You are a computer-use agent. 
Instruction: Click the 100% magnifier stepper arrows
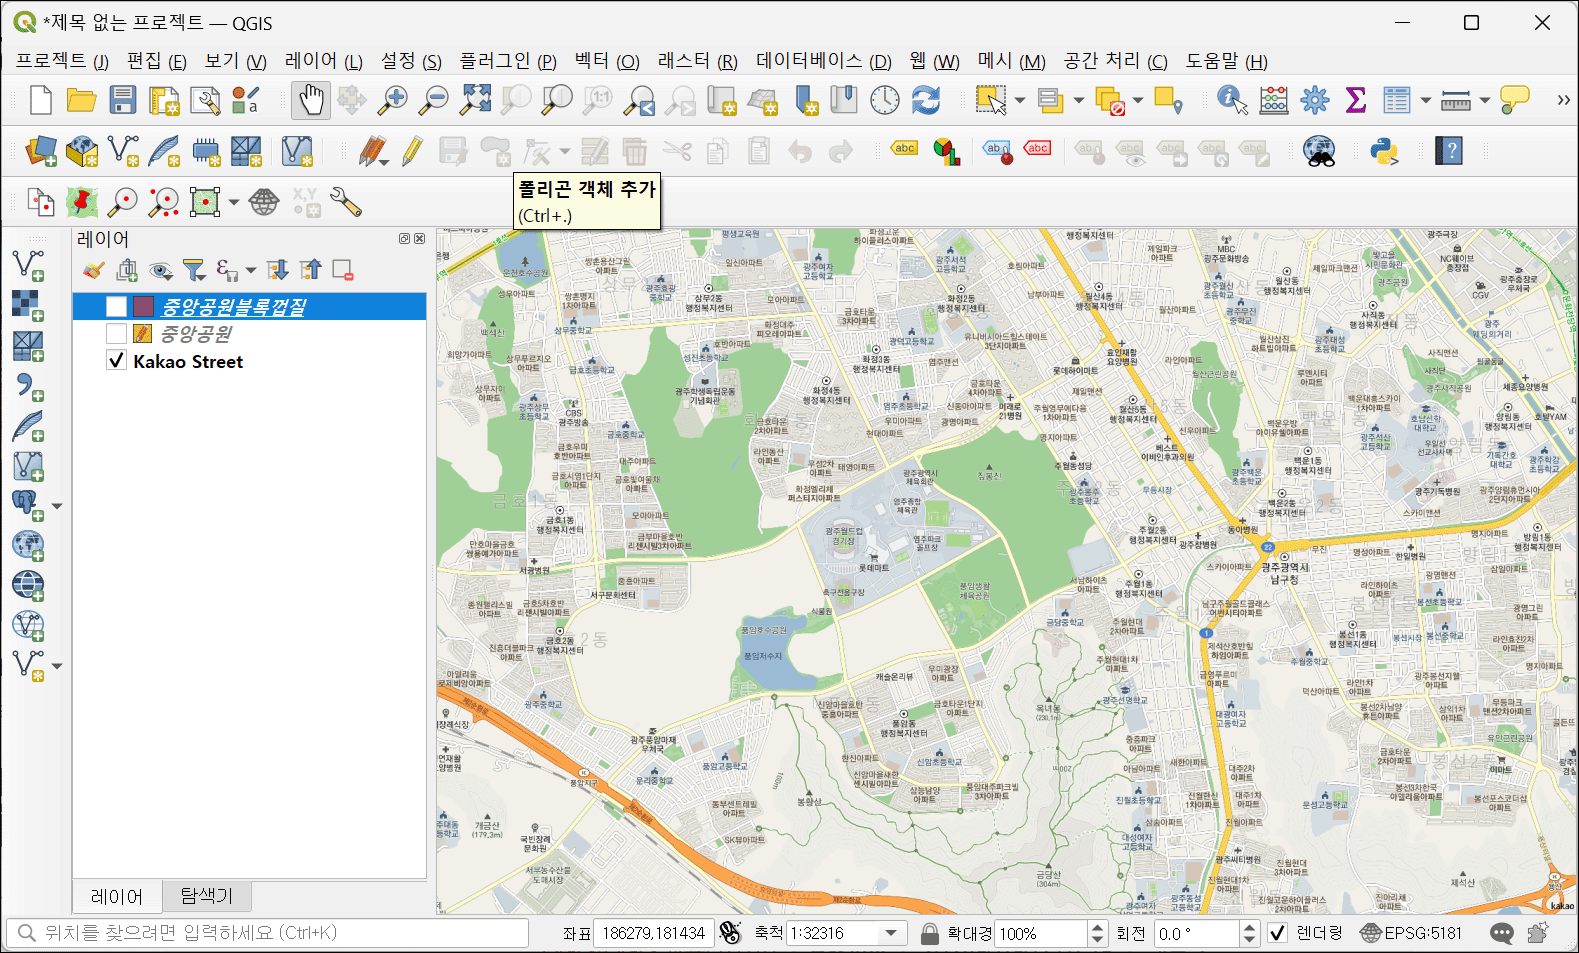(1097, 933)
